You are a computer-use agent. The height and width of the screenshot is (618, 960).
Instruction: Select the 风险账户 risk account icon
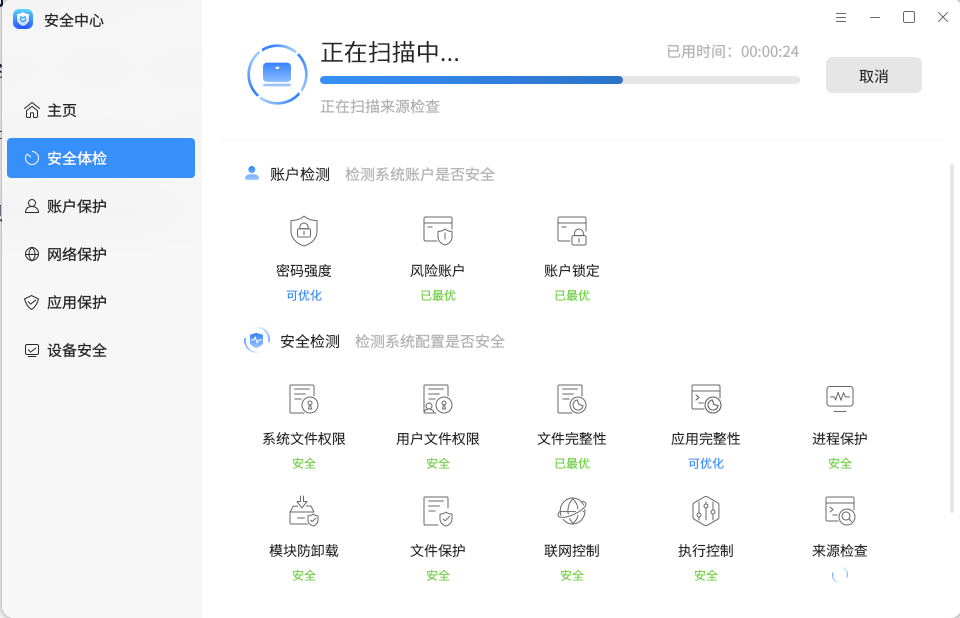(x=437, y=230)
